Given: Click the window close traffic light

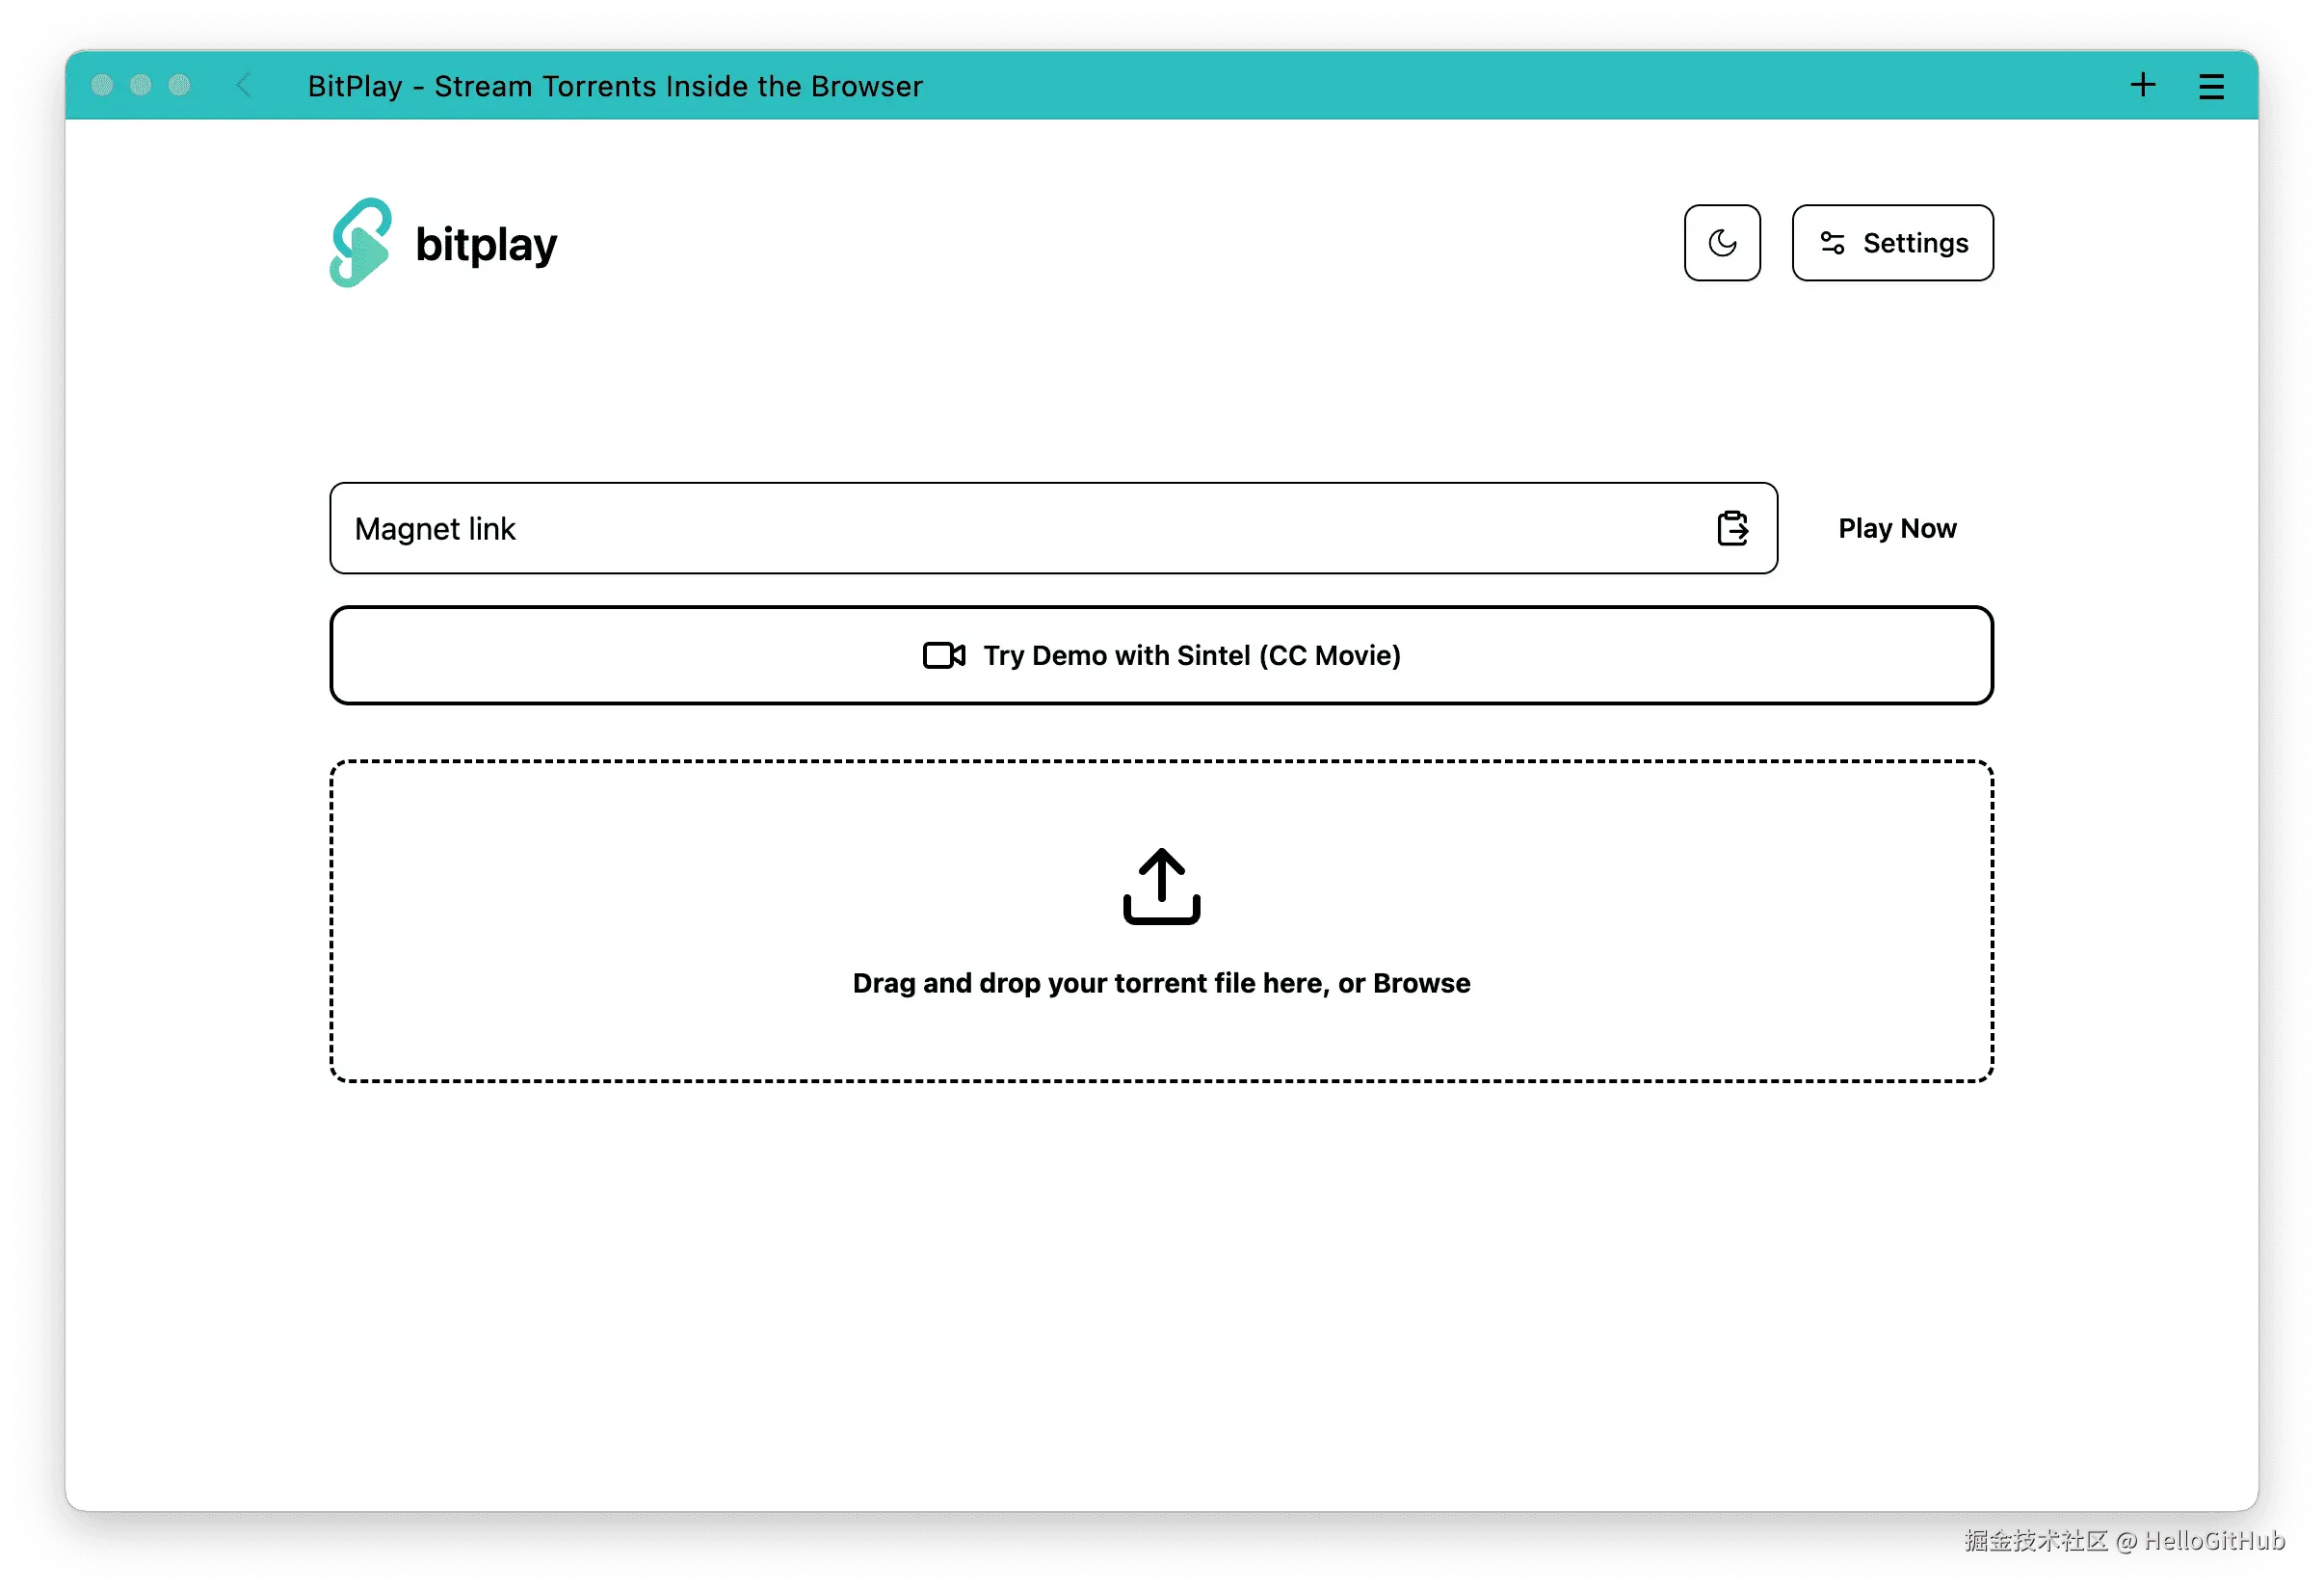Looking at the screenshot, I should [102, 85].
